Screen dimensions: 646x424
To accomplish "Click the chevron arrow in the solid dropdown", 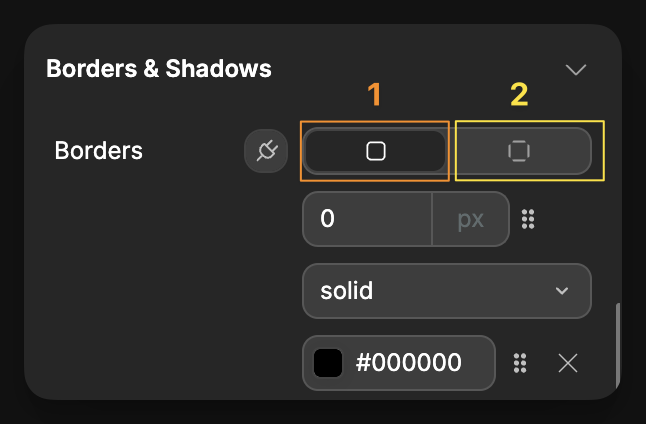I will click(x=561, y=291).
